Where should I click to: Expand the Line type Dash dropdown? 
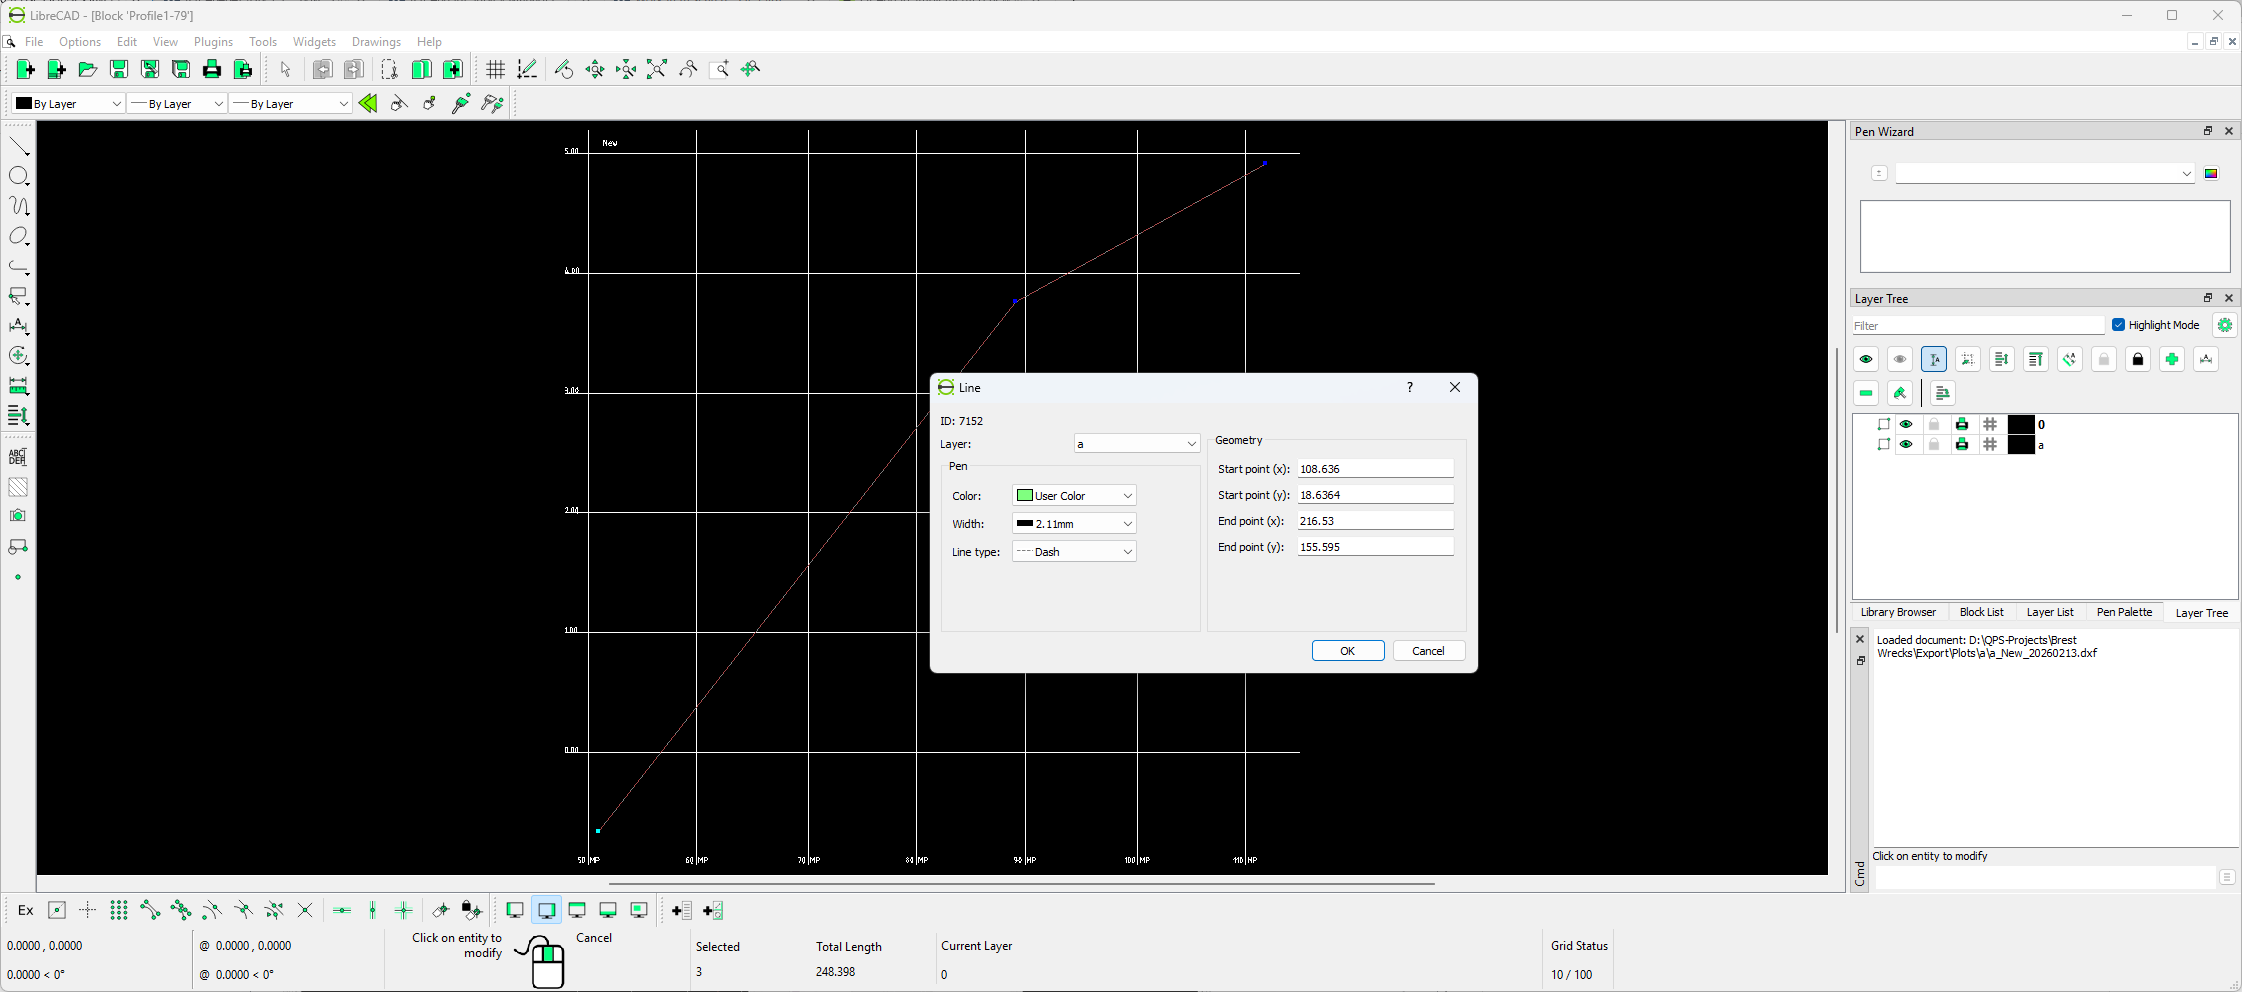point(1074,552)
